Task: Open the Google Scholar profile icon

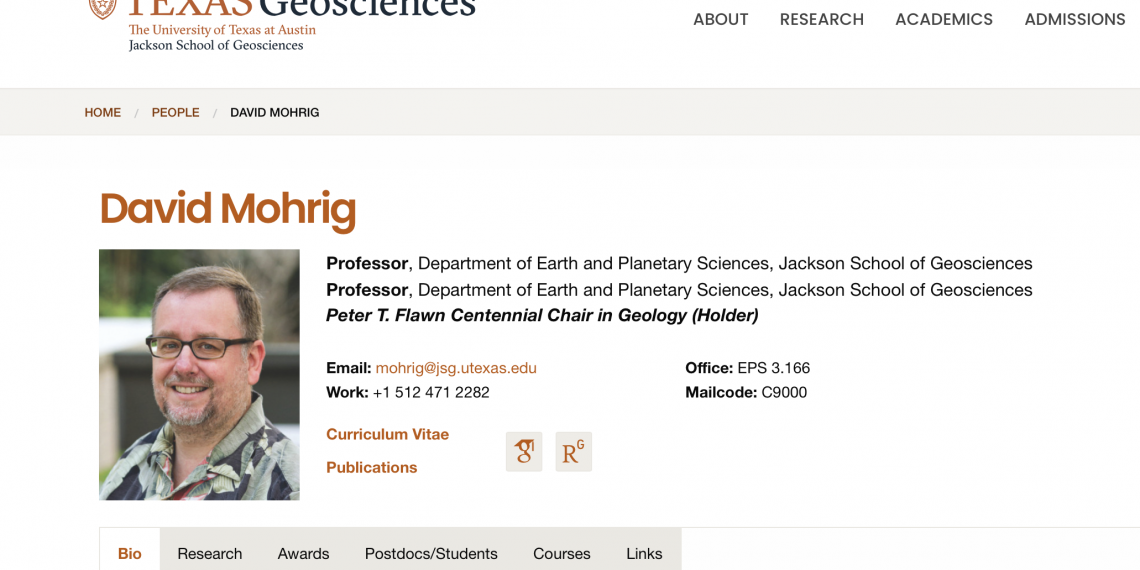Action: pyautogui.click(x=523, y=451)
